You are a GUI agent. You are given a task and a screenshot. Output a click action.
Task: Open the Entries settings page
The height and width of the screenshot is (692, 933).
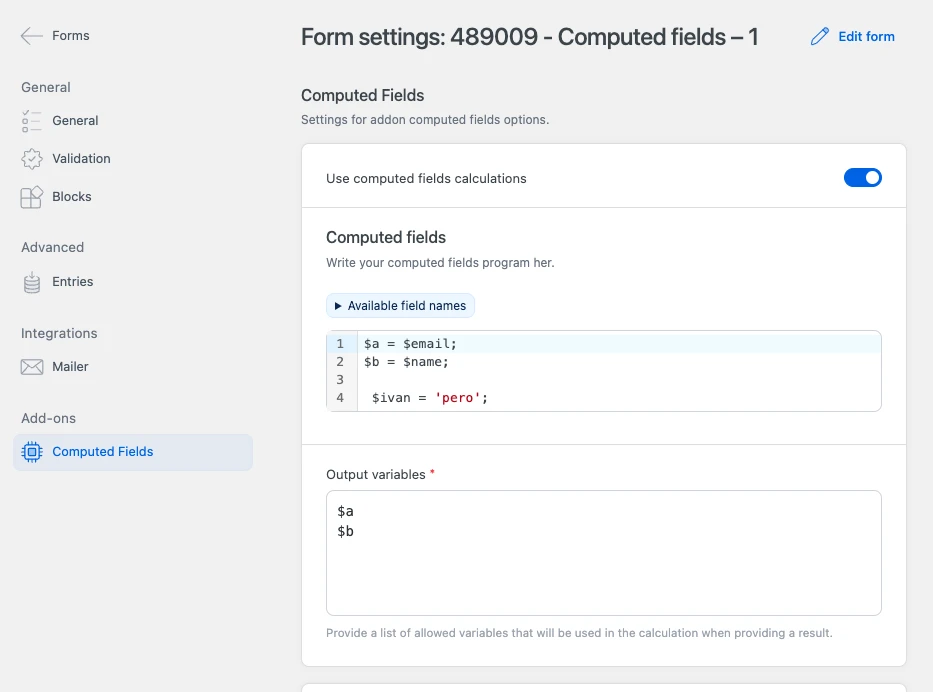coord(73,282)
